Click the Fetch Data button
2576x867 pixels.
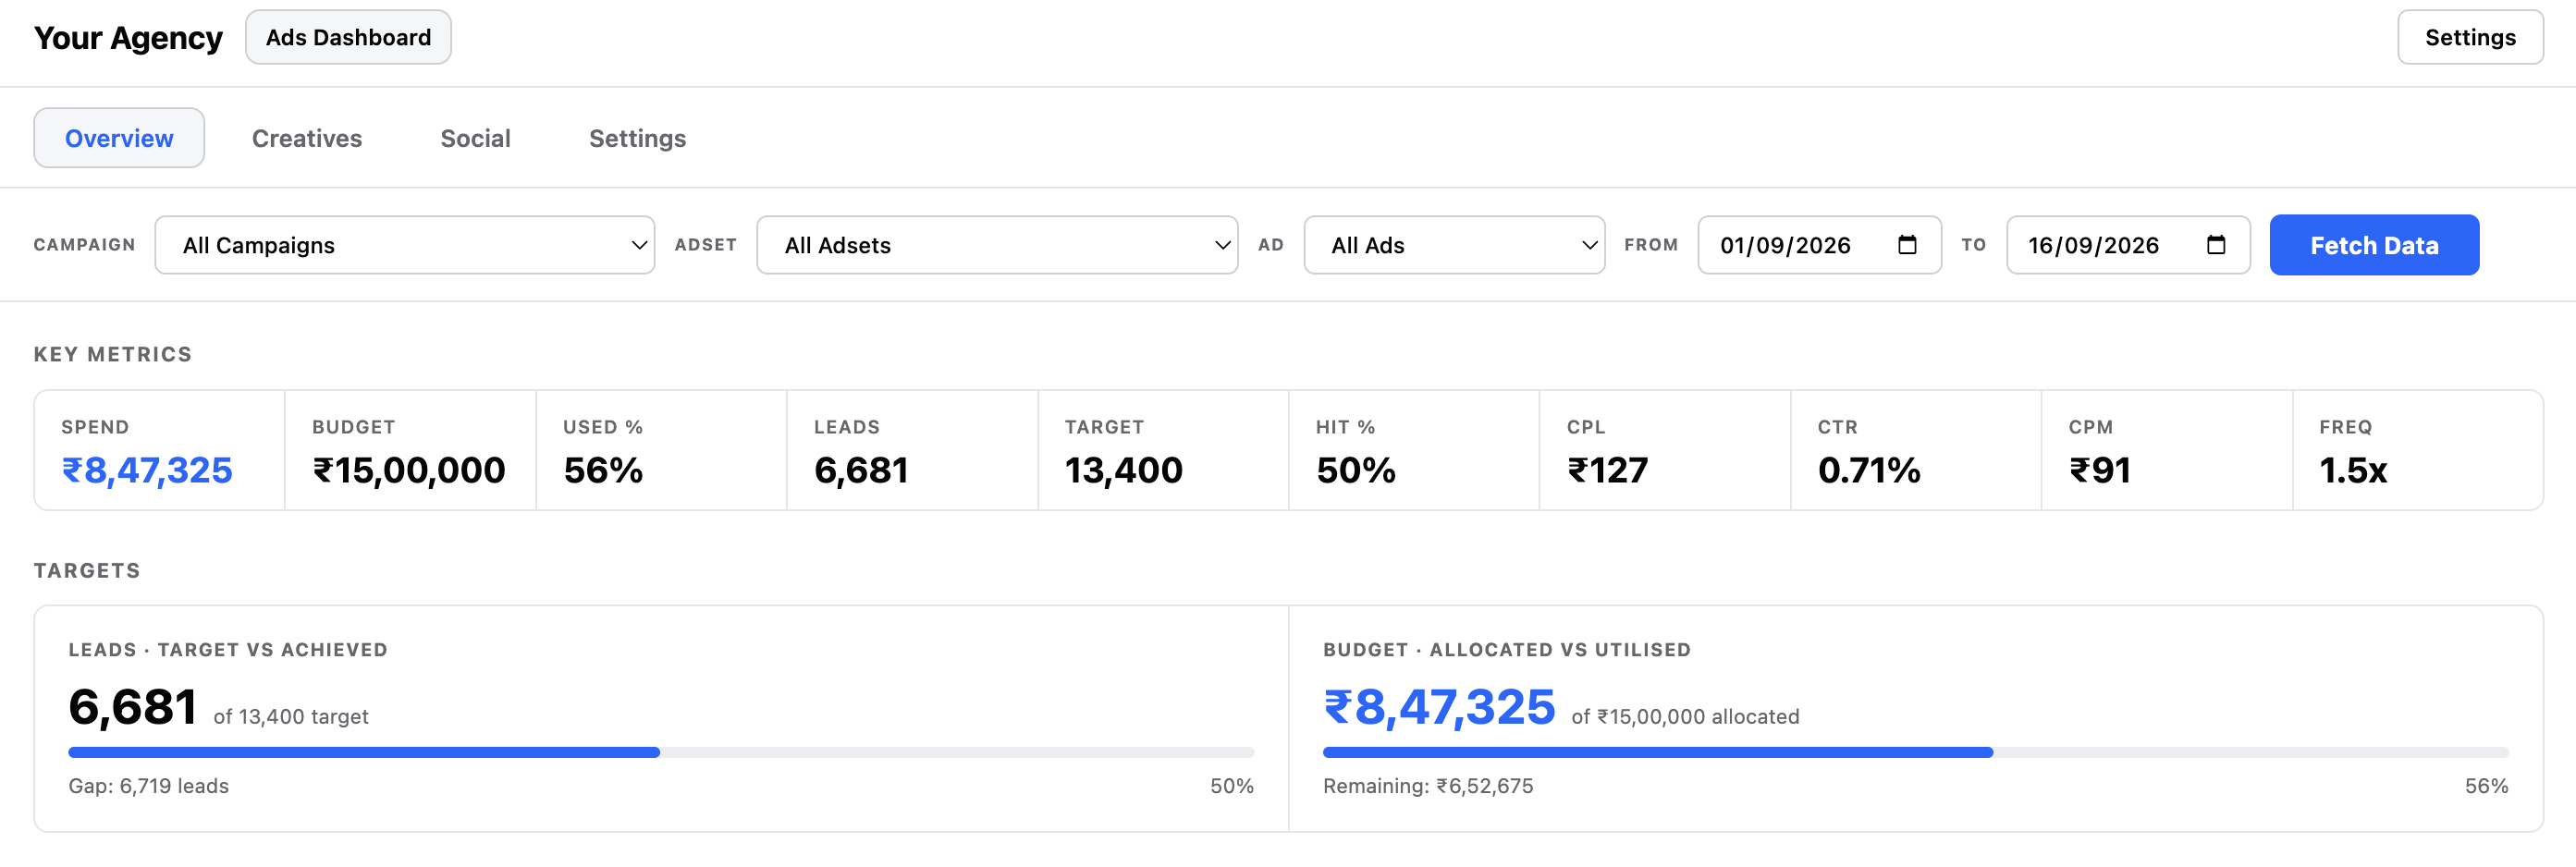2374,245
